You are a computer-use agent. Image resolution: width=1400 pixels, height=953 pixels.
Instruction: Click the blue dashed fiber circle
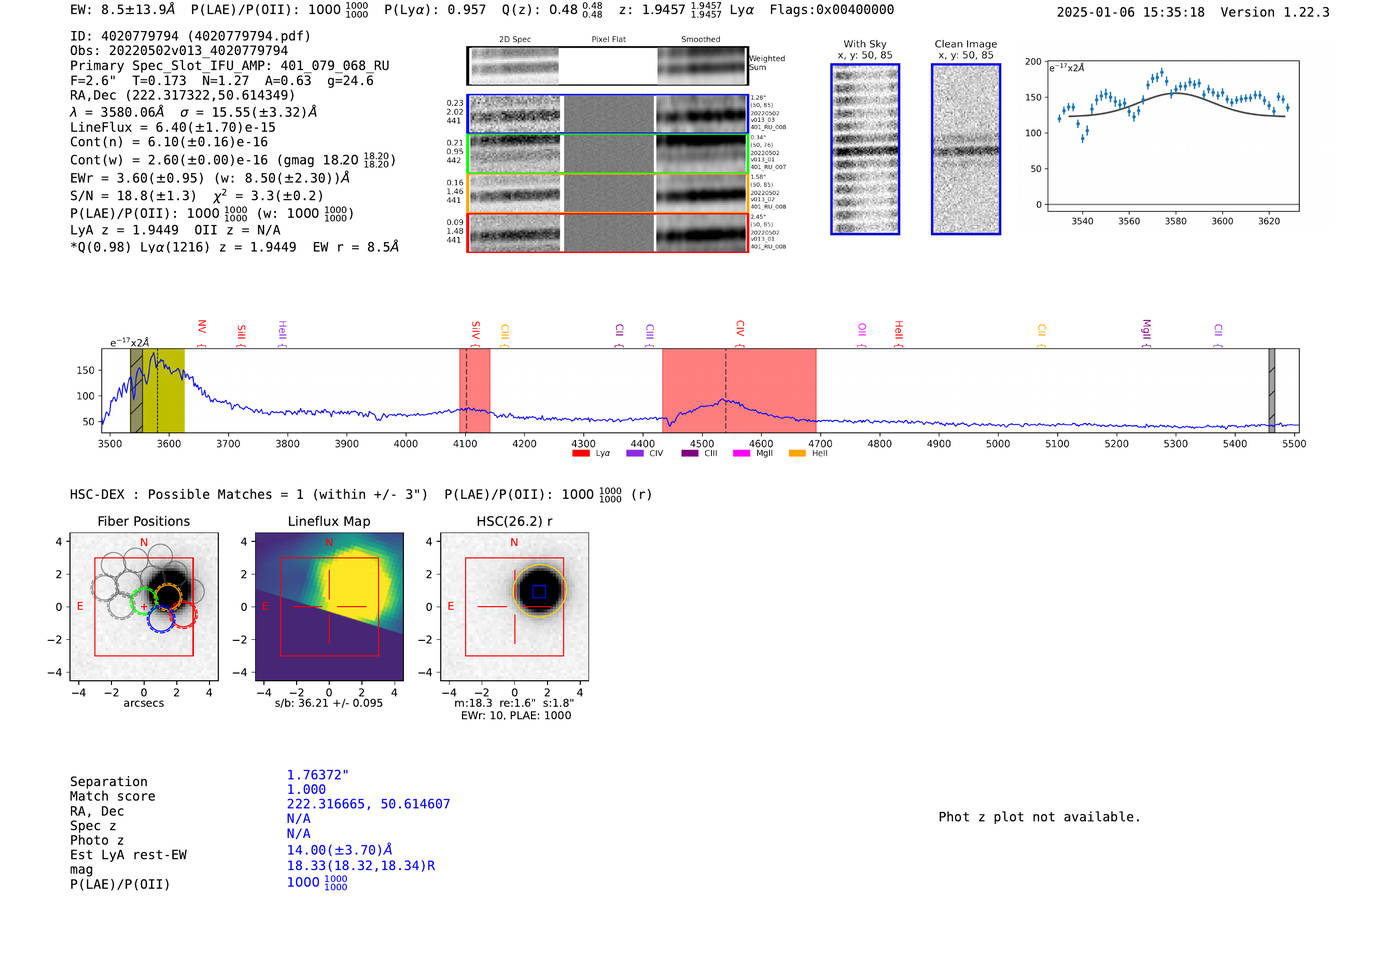coord(160,619)
